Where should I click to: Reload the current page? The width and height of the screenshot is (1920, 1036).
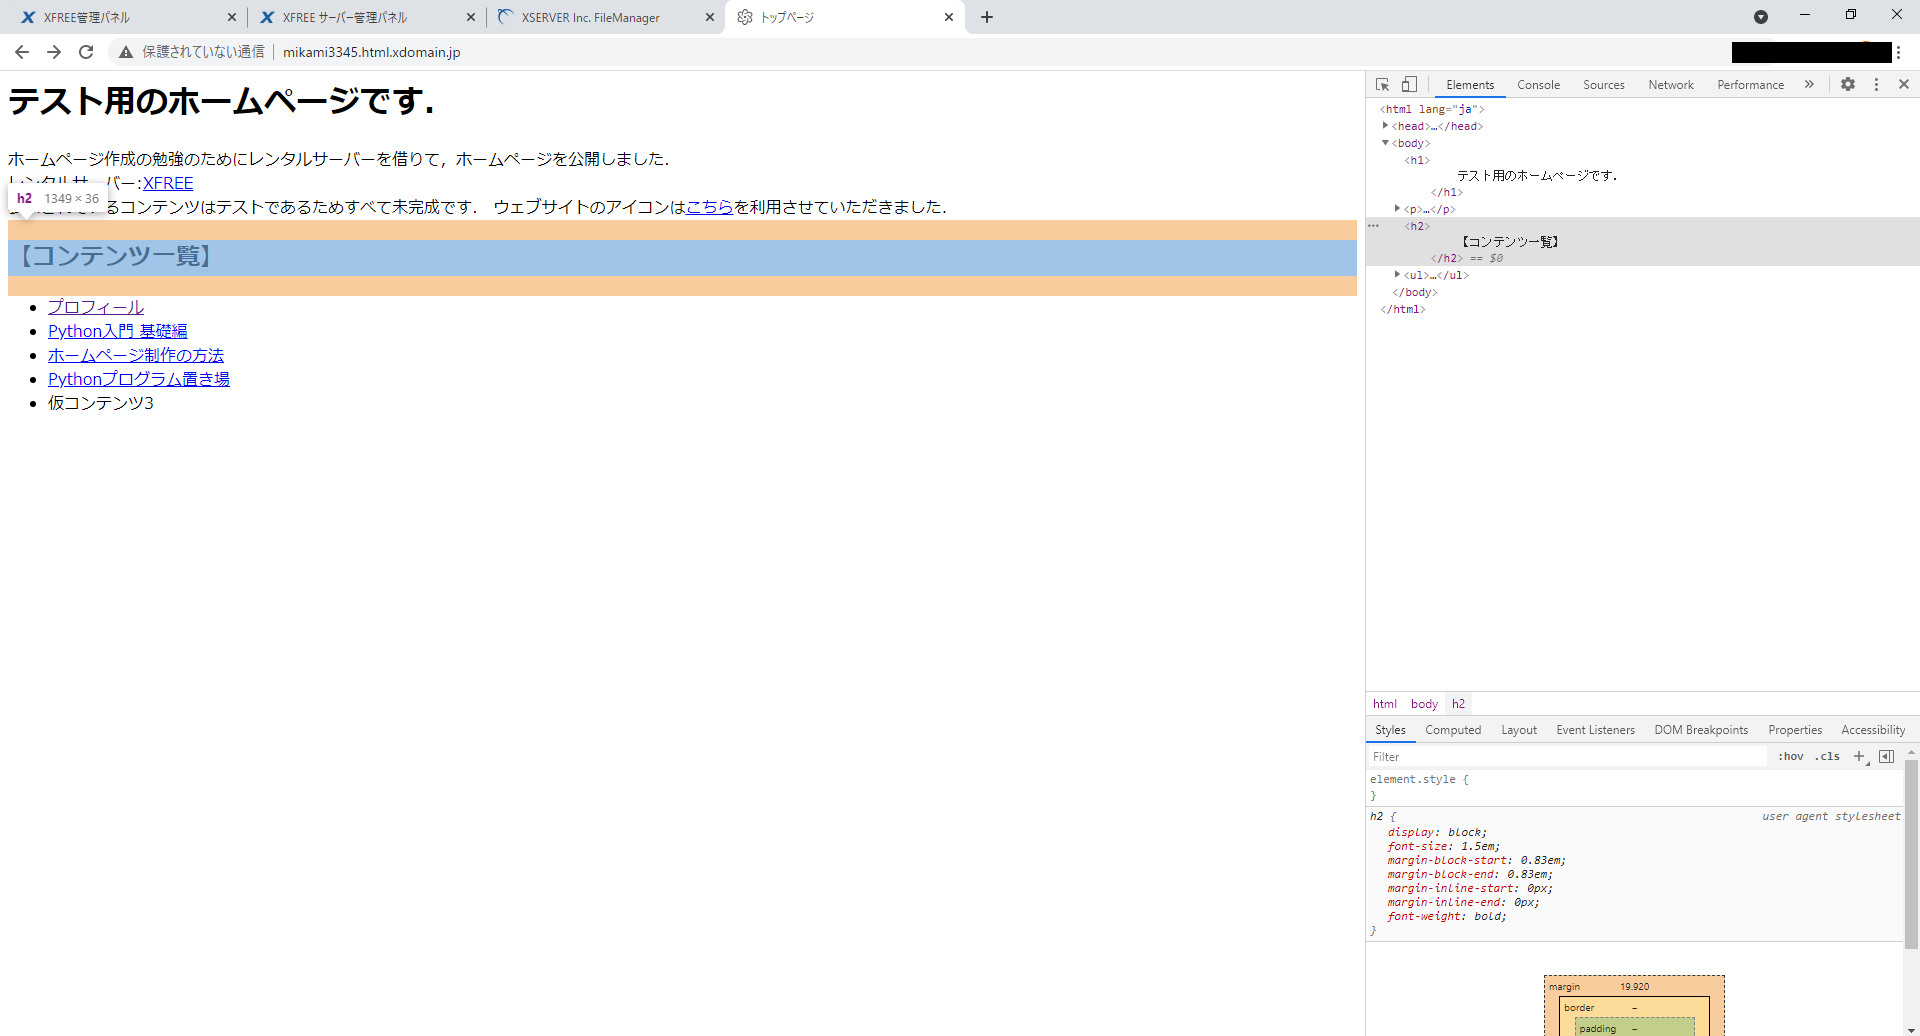pos(86,52)
